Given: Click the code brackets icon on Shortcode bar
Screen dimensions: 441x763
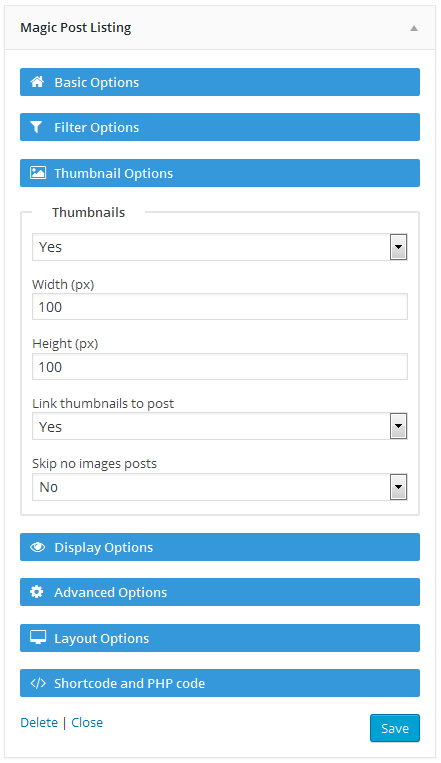Looking at the screenshot, I should [38, 683].
